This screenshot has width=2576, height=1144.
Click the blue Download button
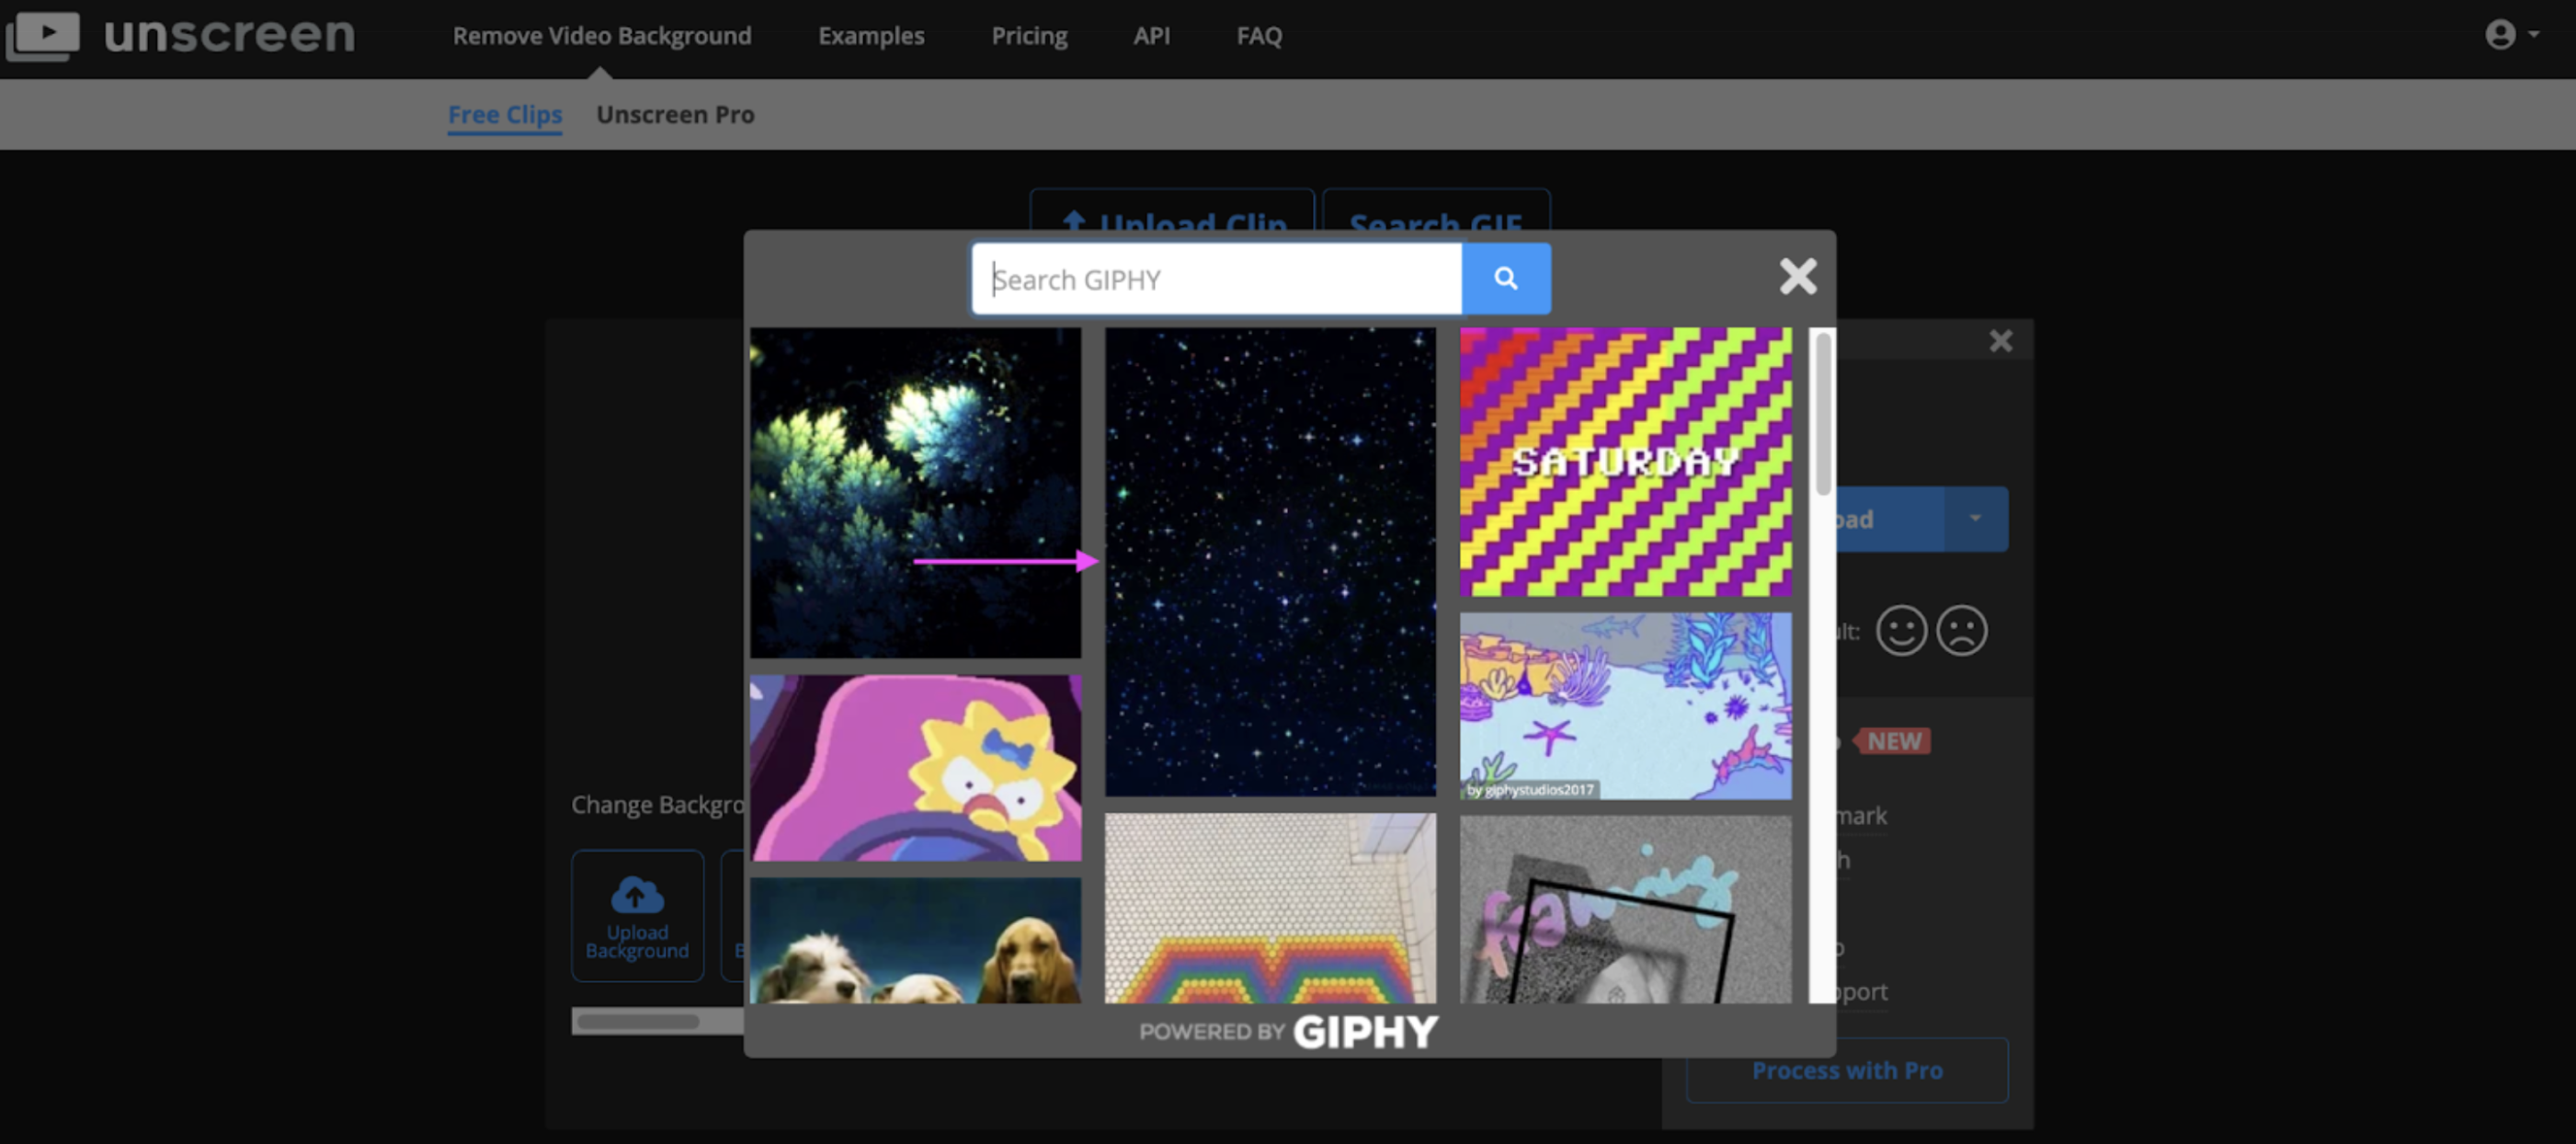coord(1890,519)
